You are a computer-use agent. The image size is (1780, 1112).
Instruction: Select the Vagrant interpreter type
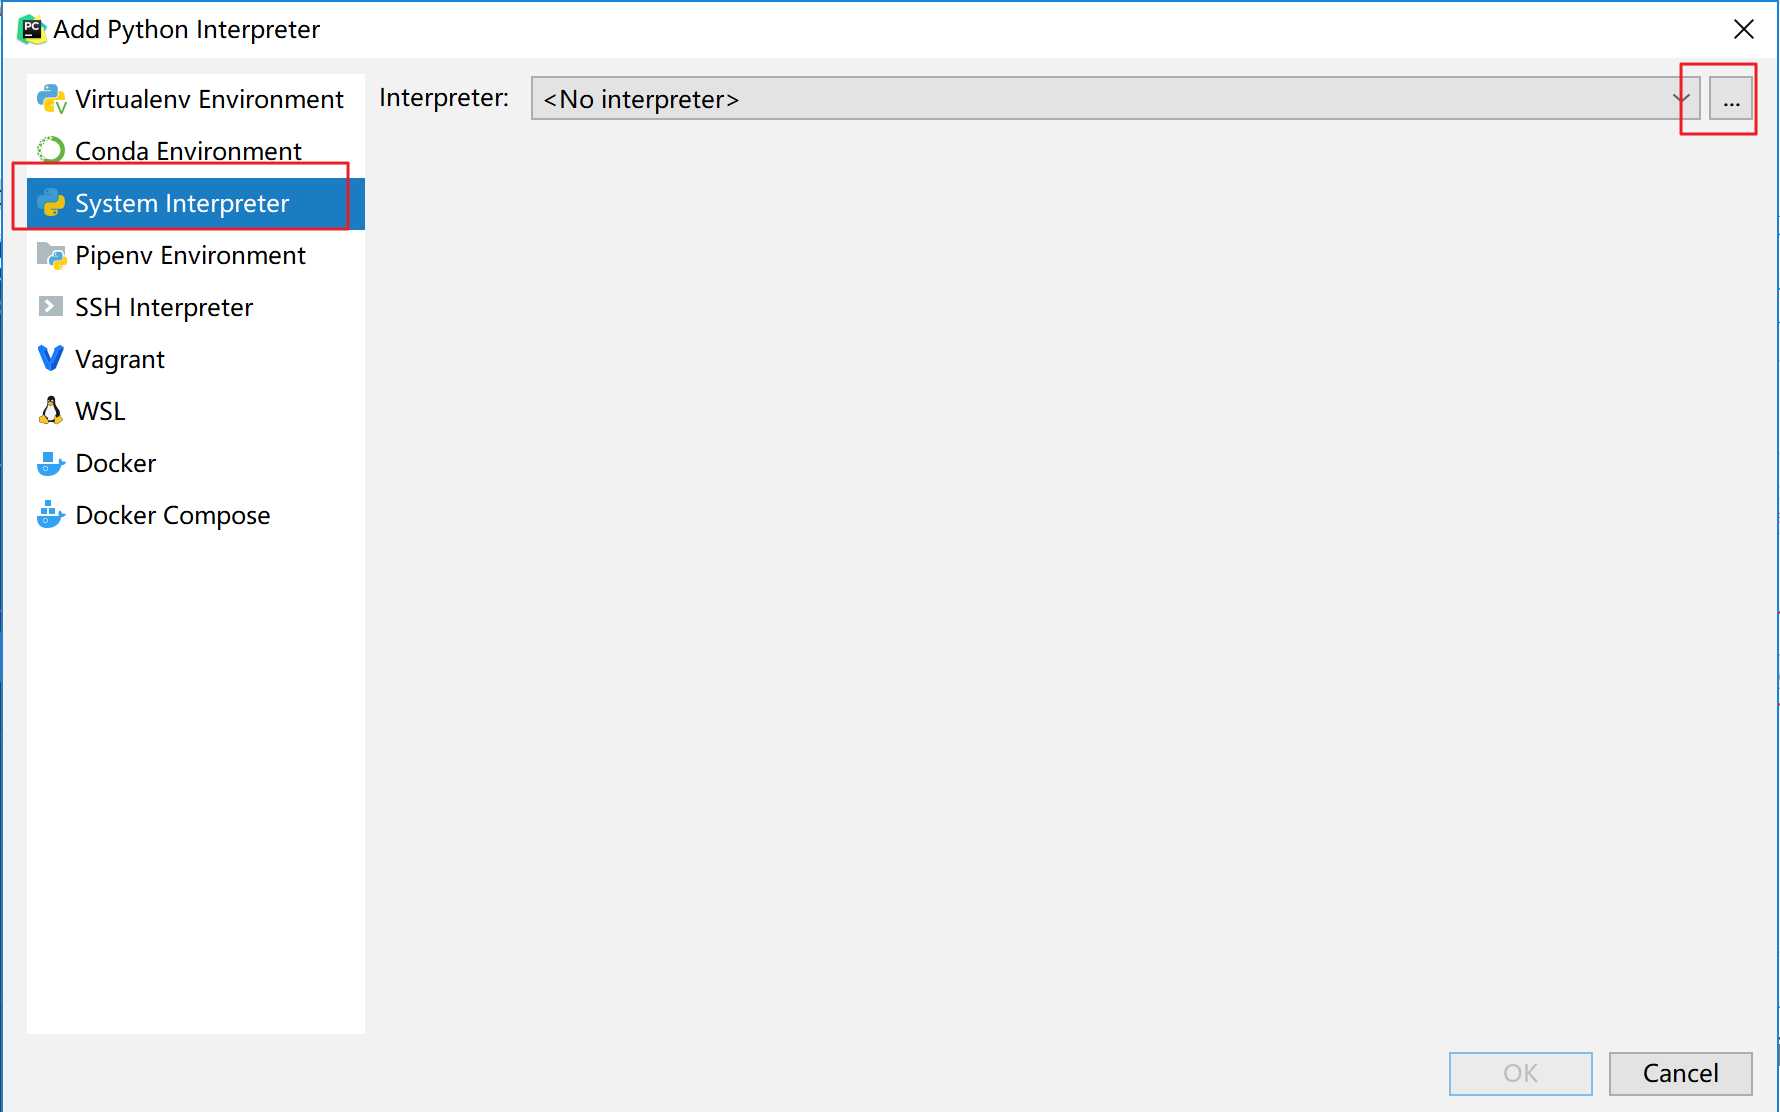196,359
